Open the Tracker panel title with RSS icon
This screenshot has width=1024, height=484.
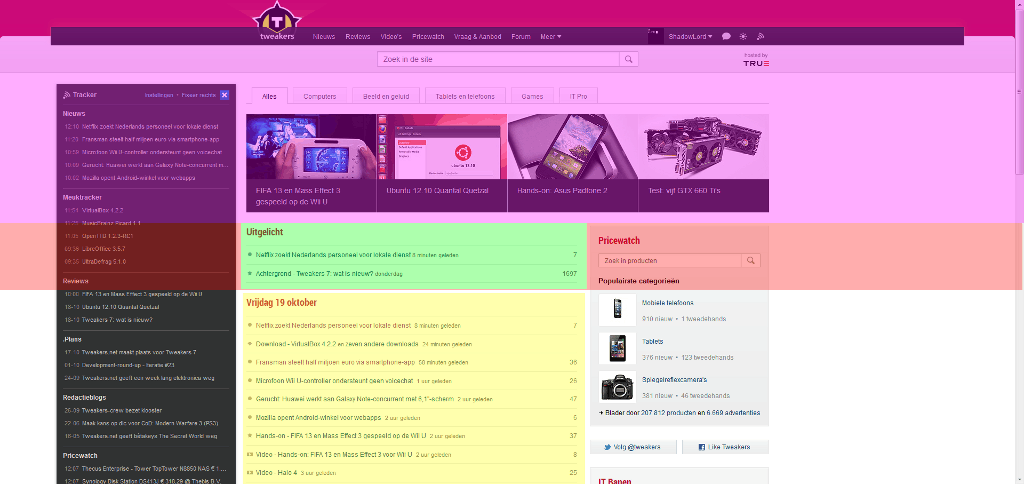pos(80,95)
